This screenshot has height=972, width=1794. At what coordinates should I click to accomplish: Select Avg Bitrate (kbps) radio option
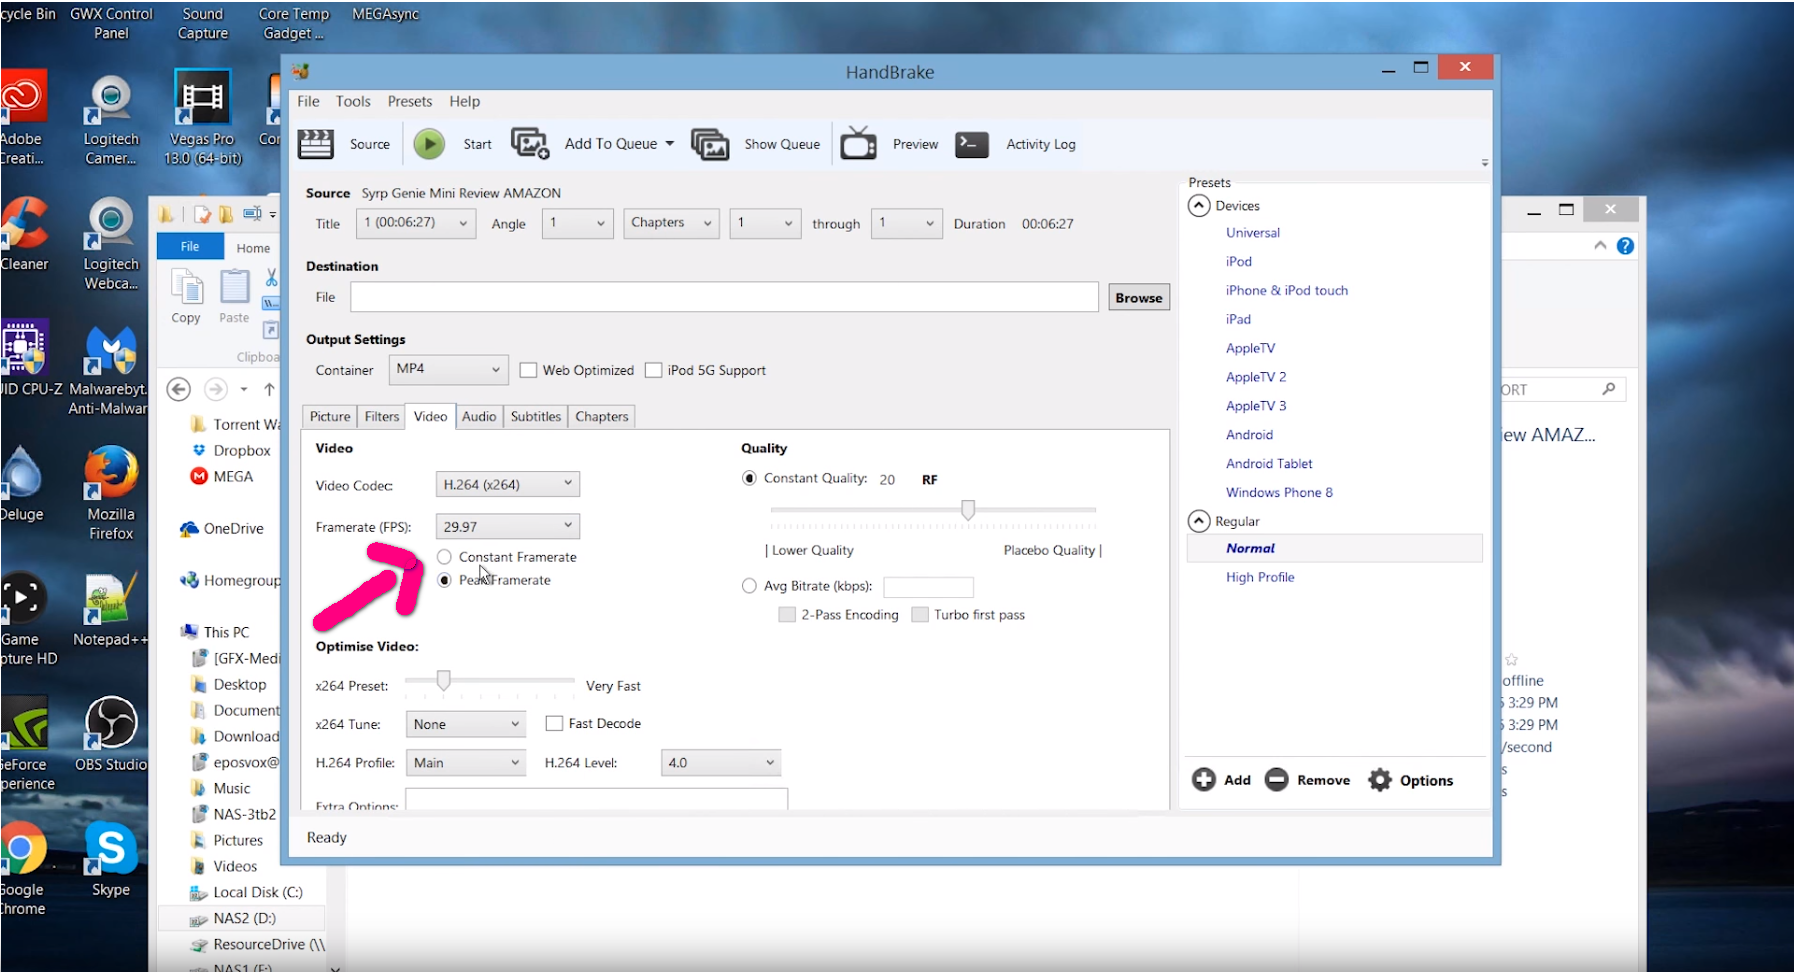click(749, 586)
